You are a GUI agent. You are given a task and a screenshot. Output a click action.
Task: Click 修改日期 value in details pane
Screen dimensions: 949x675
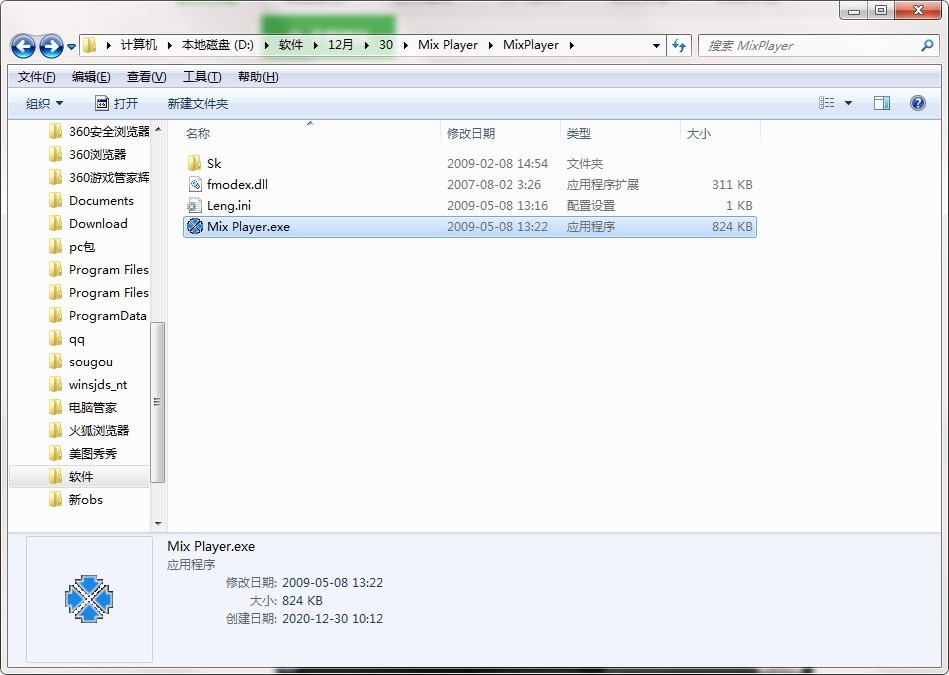point(332,582)
